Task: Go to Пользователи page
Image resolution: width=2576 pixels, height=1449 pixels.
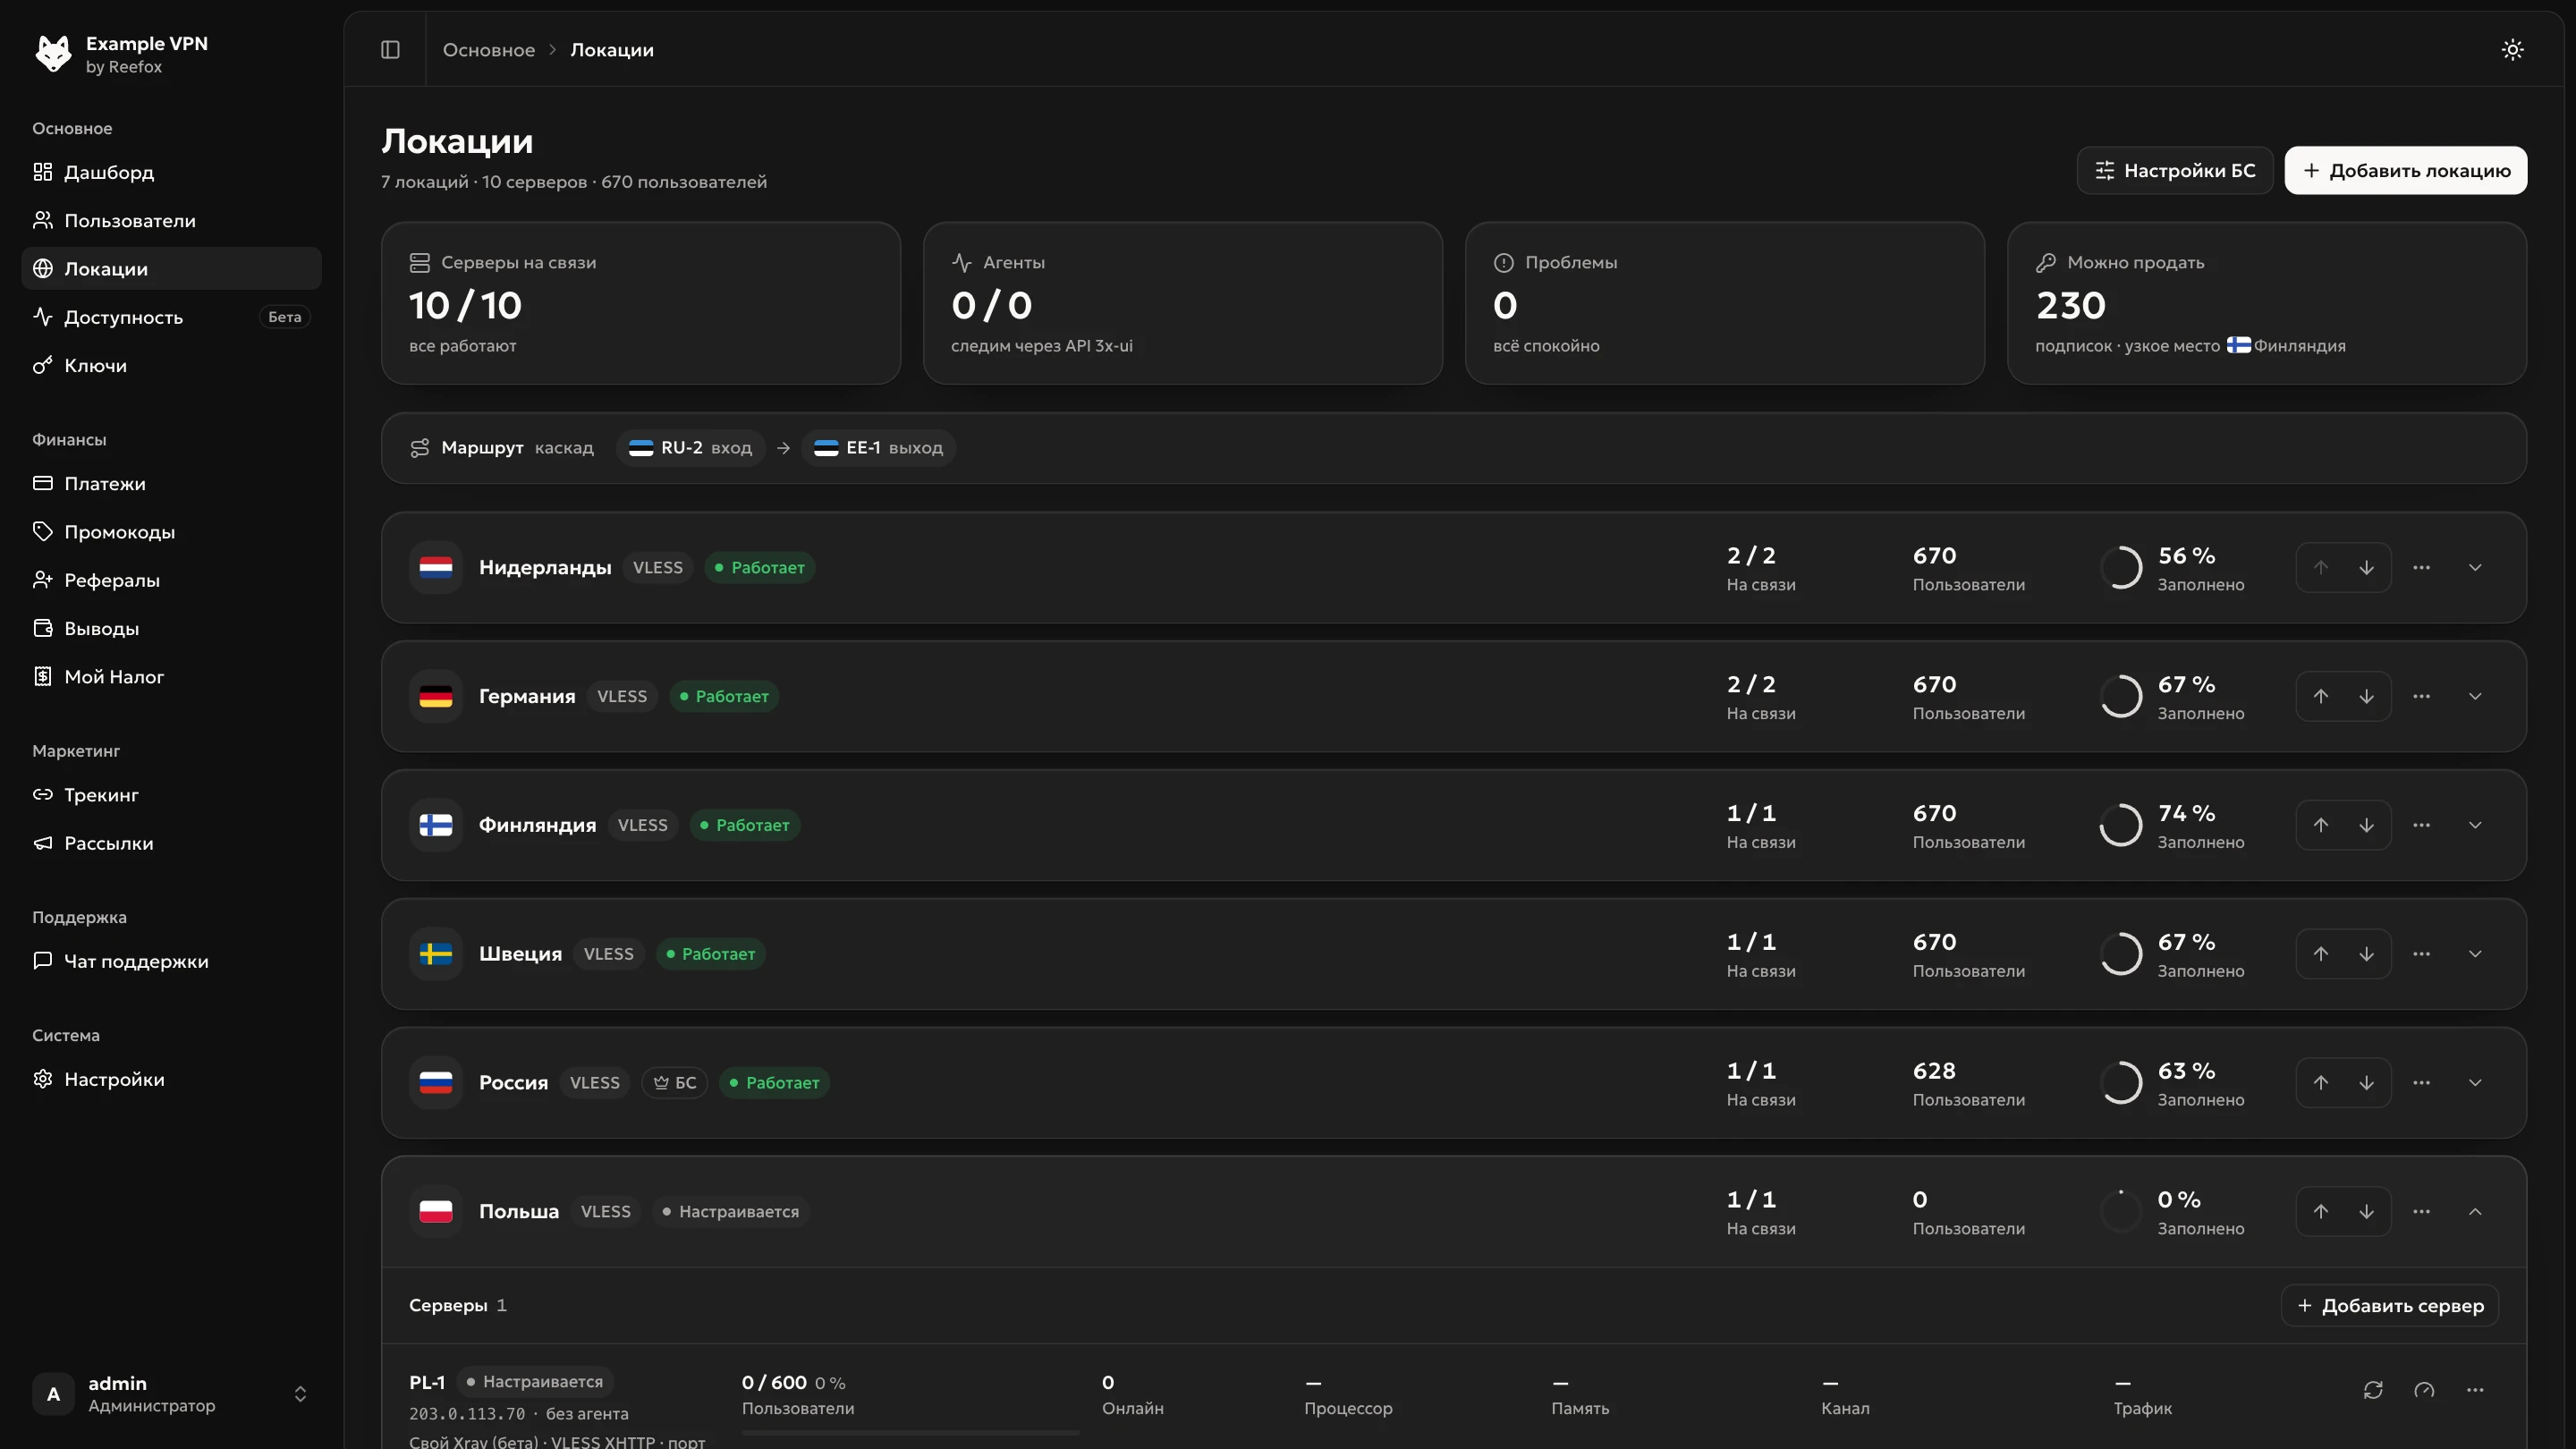Action: (x=171, y=220)
